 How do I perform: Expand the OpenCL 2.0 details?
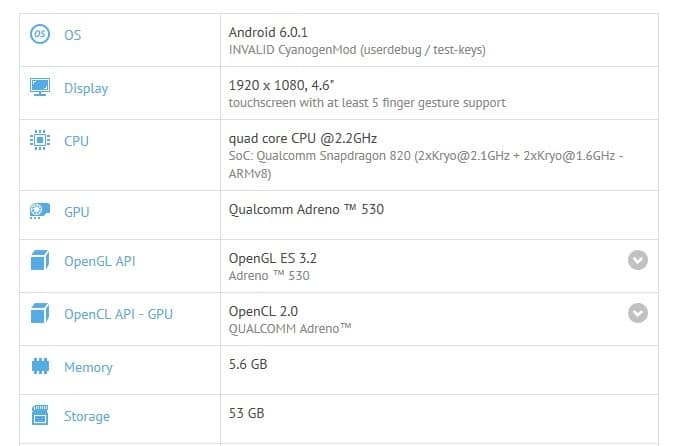coord(638,313)
